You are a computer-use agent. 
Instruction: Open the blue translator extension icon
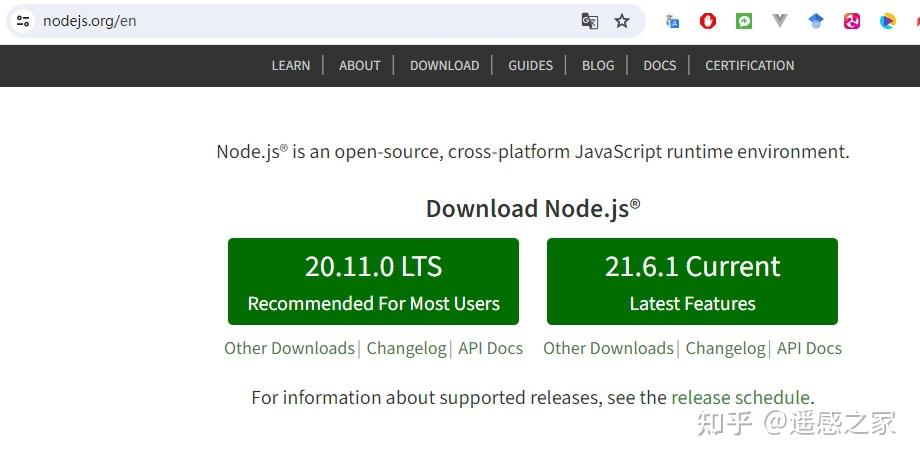click(x=672, y=21)
